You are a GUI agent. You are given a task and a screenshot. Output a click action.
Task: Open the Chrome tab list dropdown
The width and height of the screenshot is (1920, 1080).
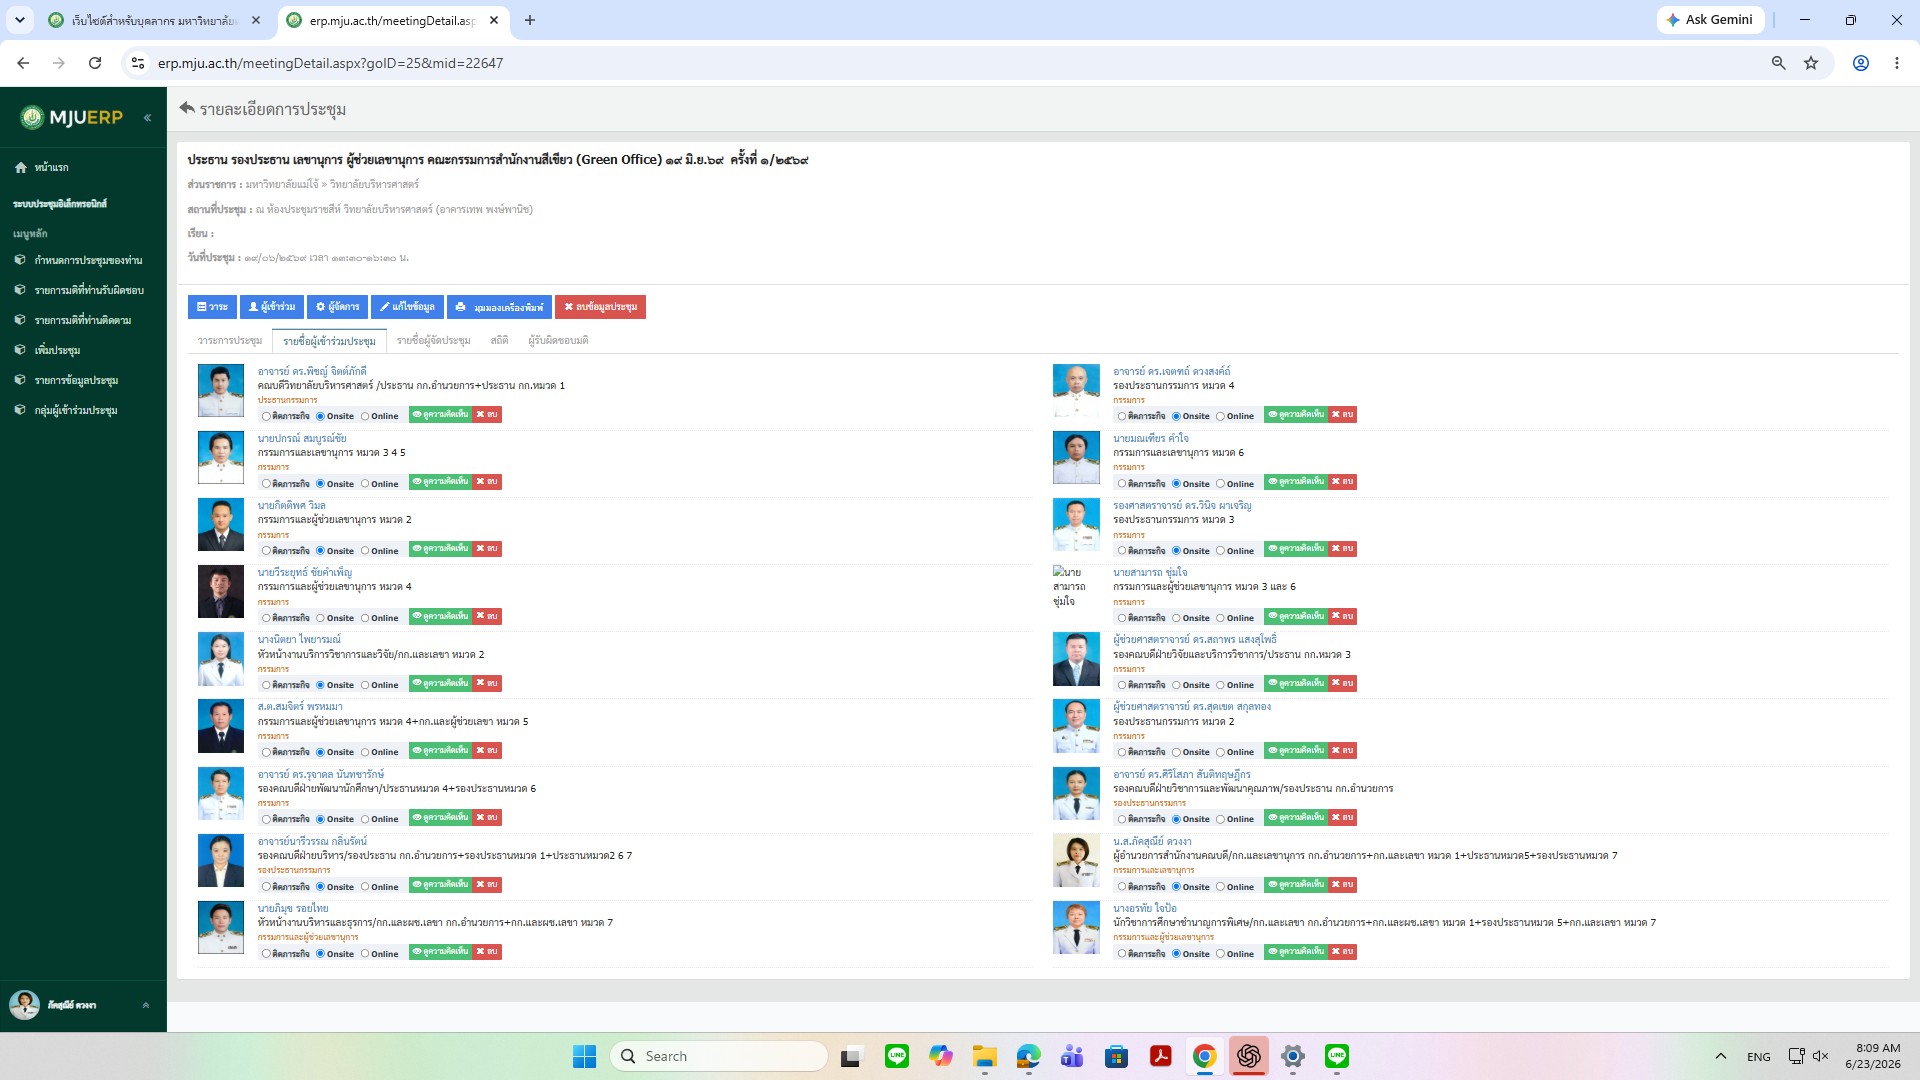[20, 20]
